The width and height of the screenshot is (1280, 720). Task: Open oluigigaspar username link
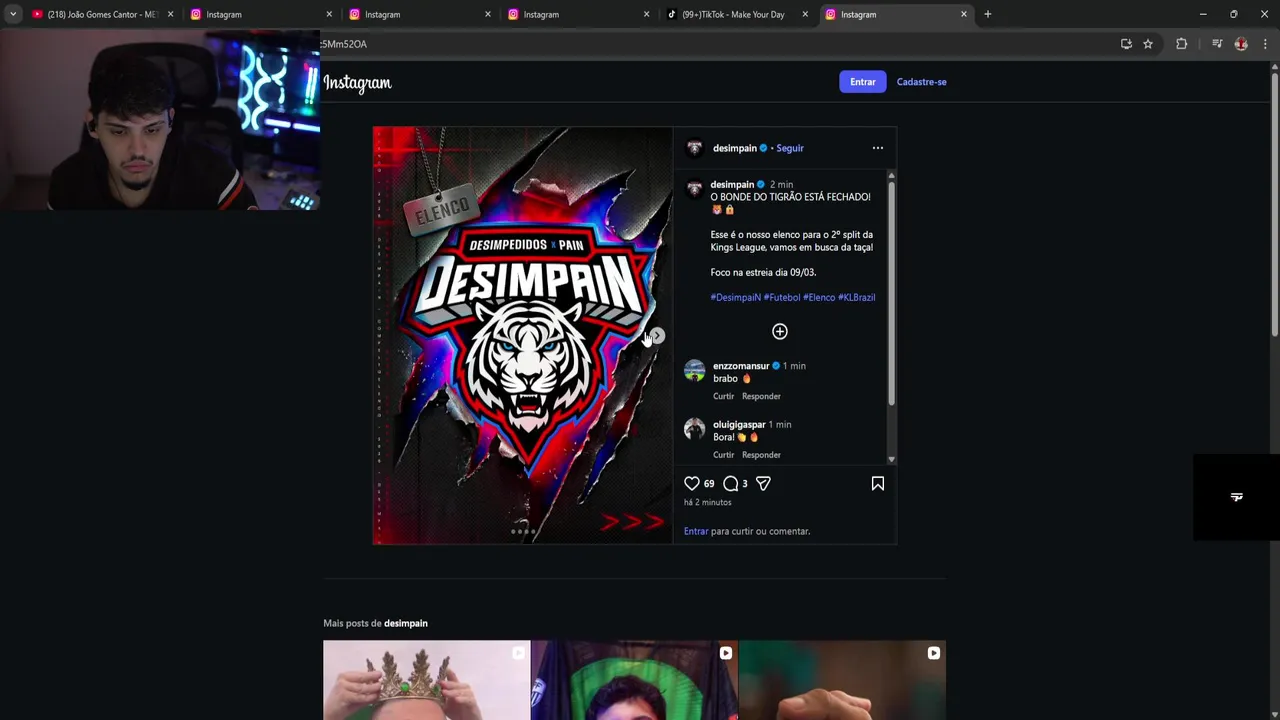pyautogui.click(x=739, y=425)
